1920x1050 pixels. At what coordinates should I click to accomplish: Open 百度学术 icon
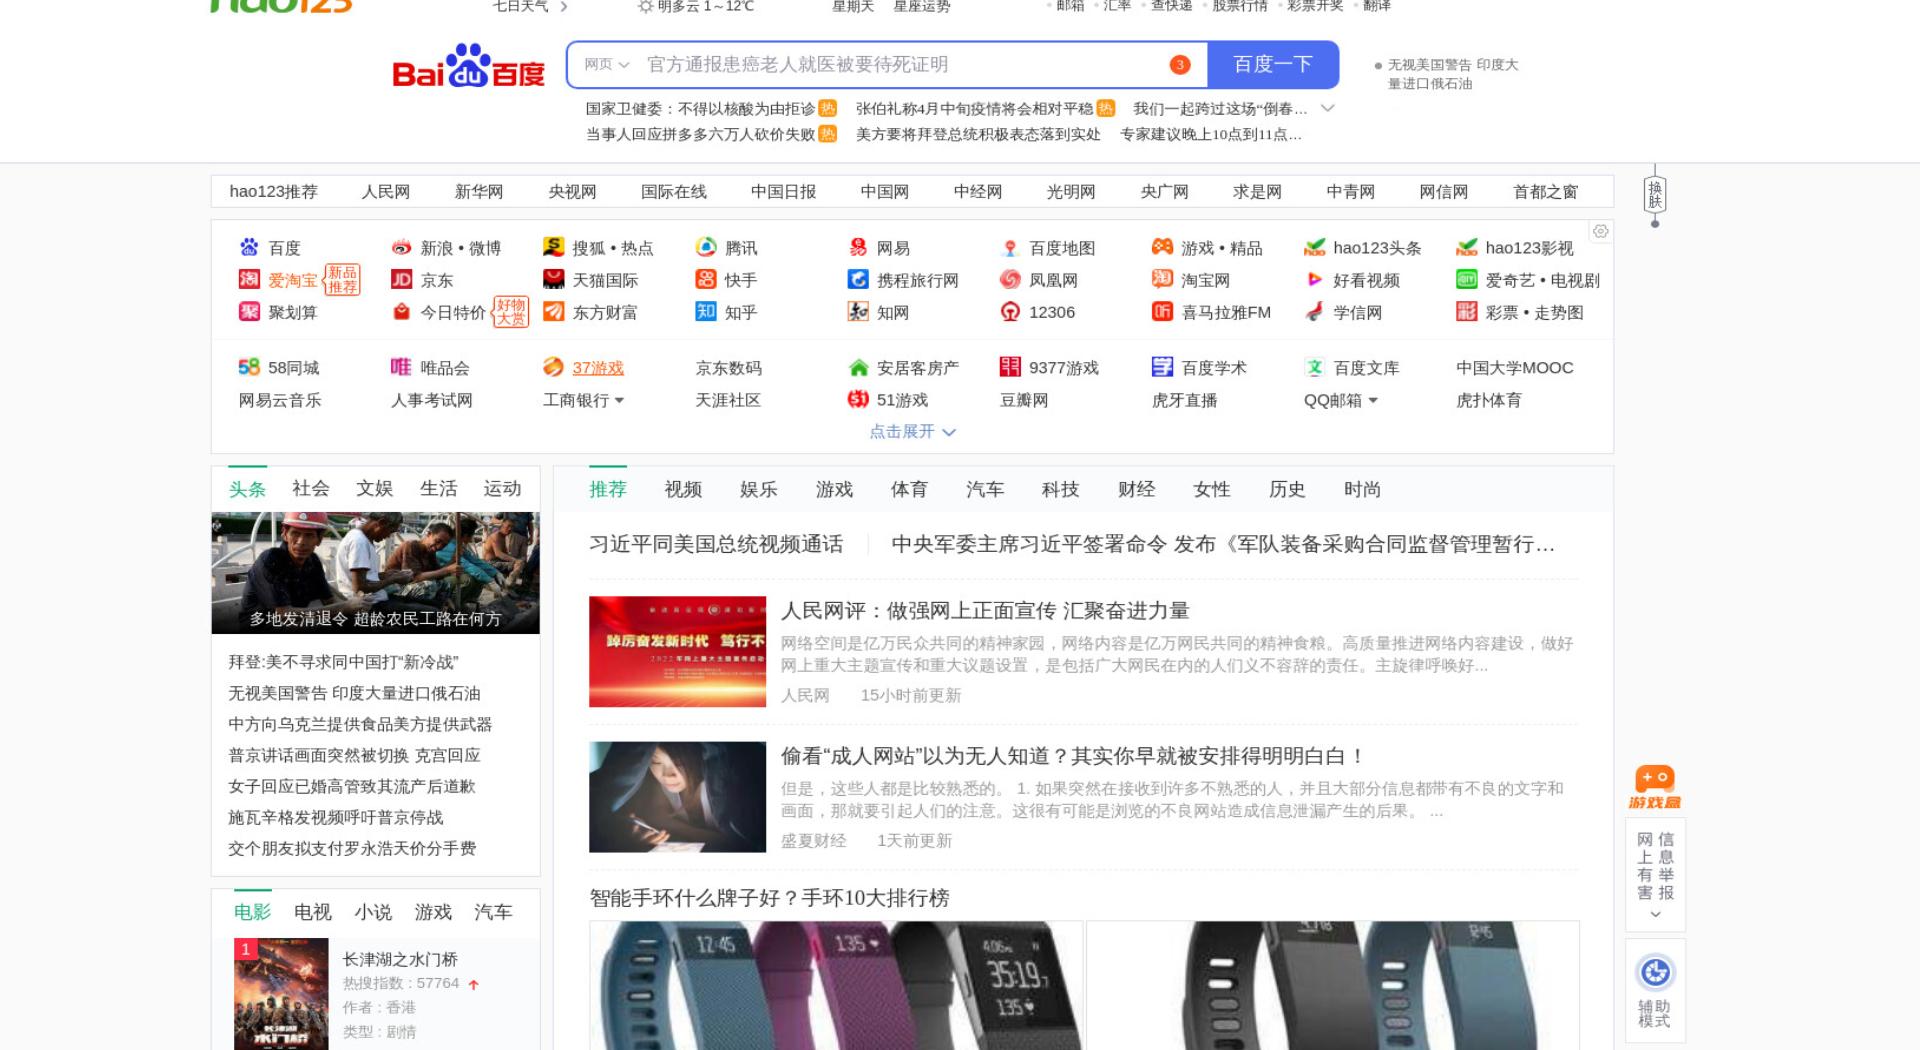pyautogui.click(x=1162, y=367)
